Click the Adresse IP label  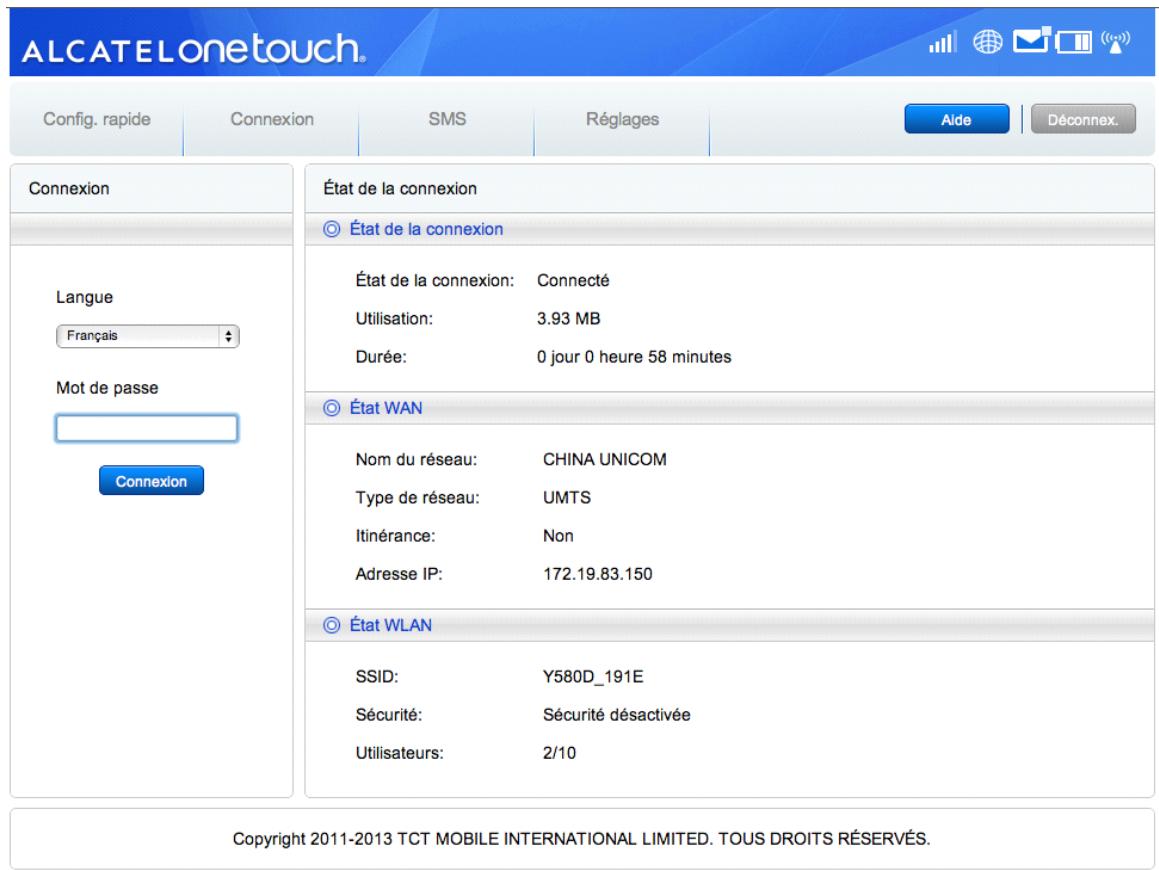click(x=398, y=574)
